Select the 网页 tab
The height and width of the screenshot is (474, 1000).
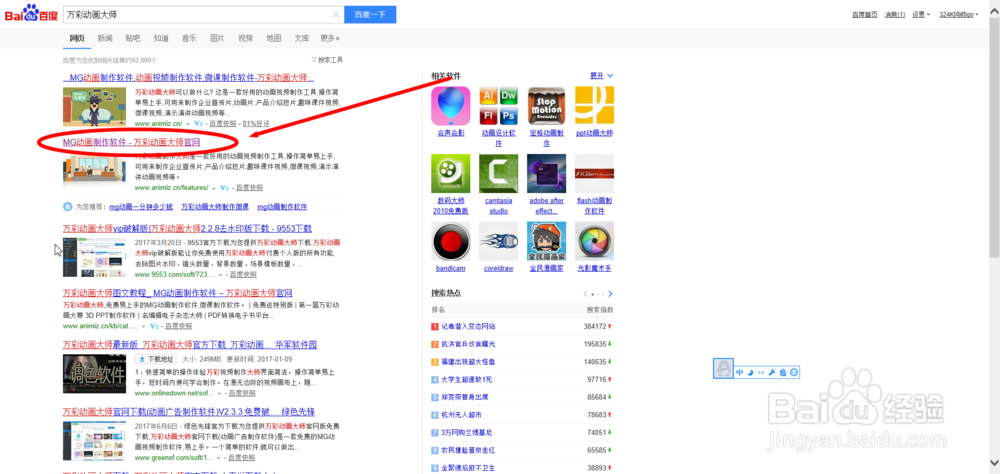point(77,38)
